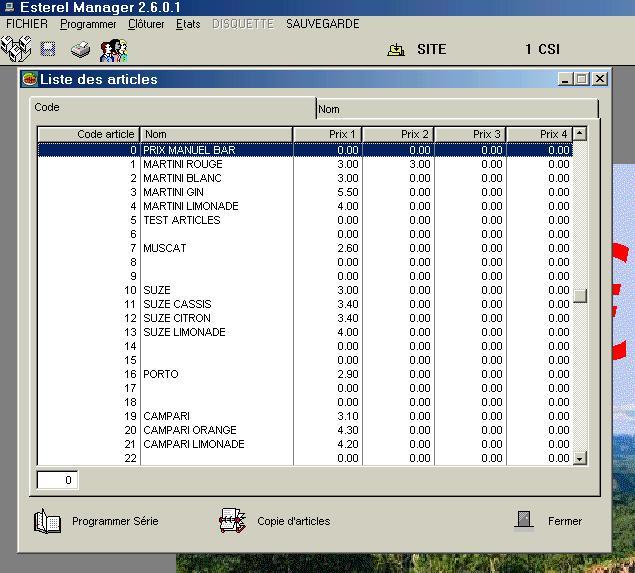Click the vertical scrollbar thumb

(580, 296)
